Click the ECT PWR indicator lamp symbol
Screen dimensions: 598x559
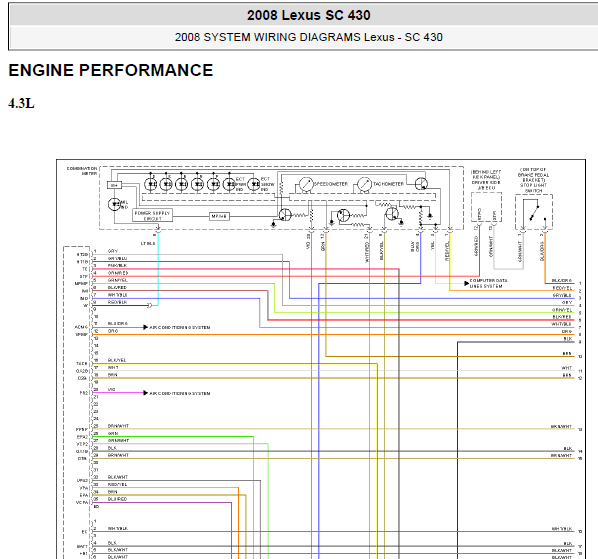click(x=229, y=184)
